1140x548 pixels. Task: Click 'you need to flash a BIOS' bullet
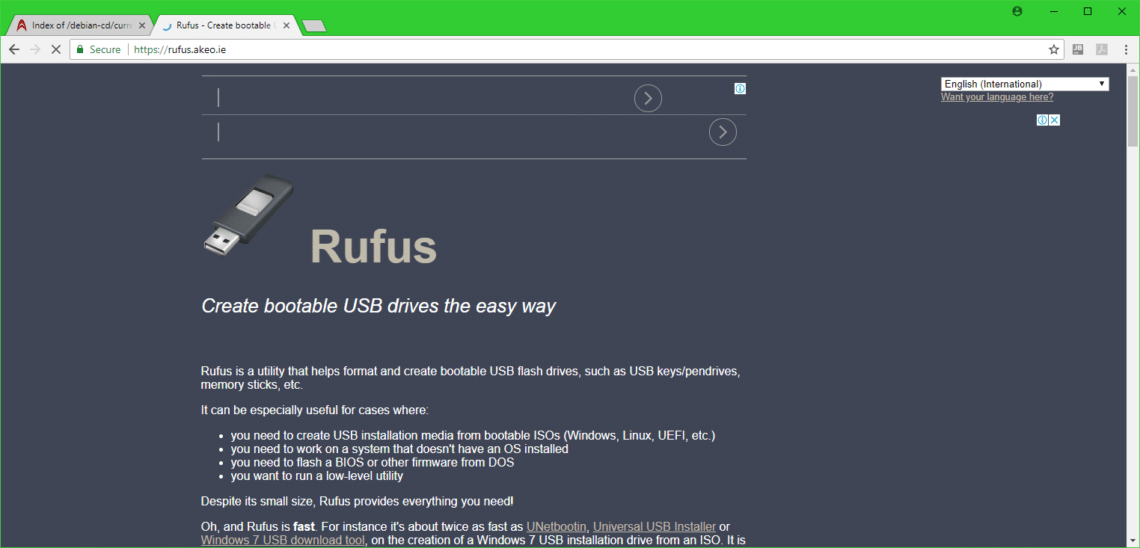373,462
